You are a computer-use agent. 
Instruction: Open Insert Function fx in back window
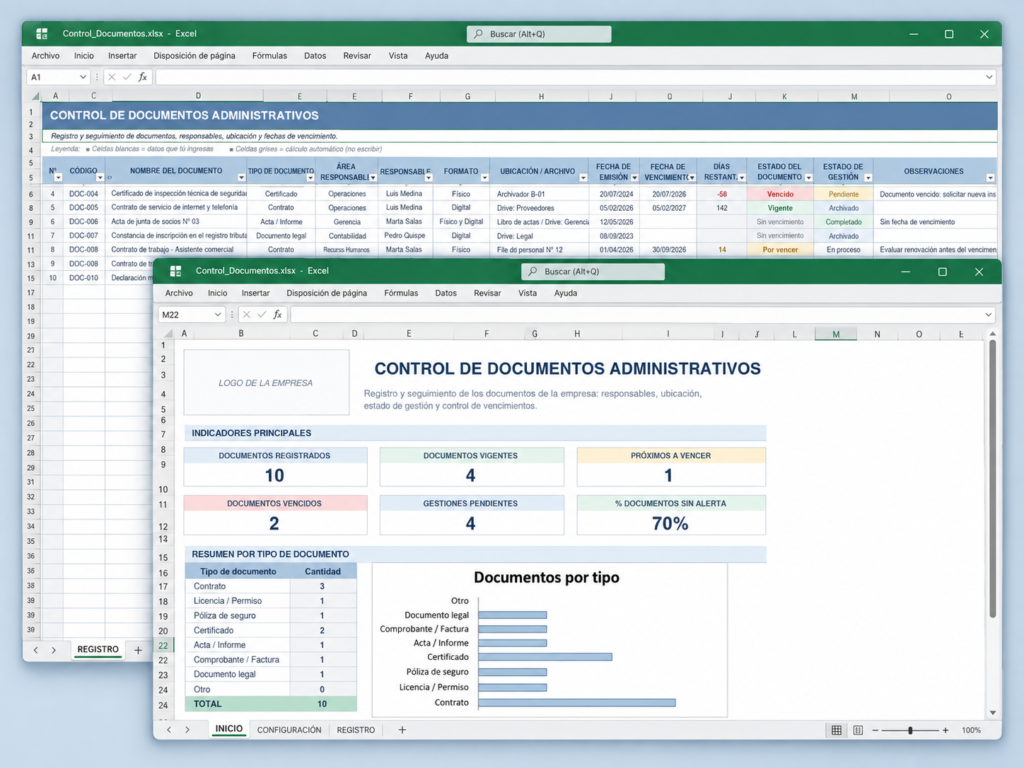click(x=142, y=77)
